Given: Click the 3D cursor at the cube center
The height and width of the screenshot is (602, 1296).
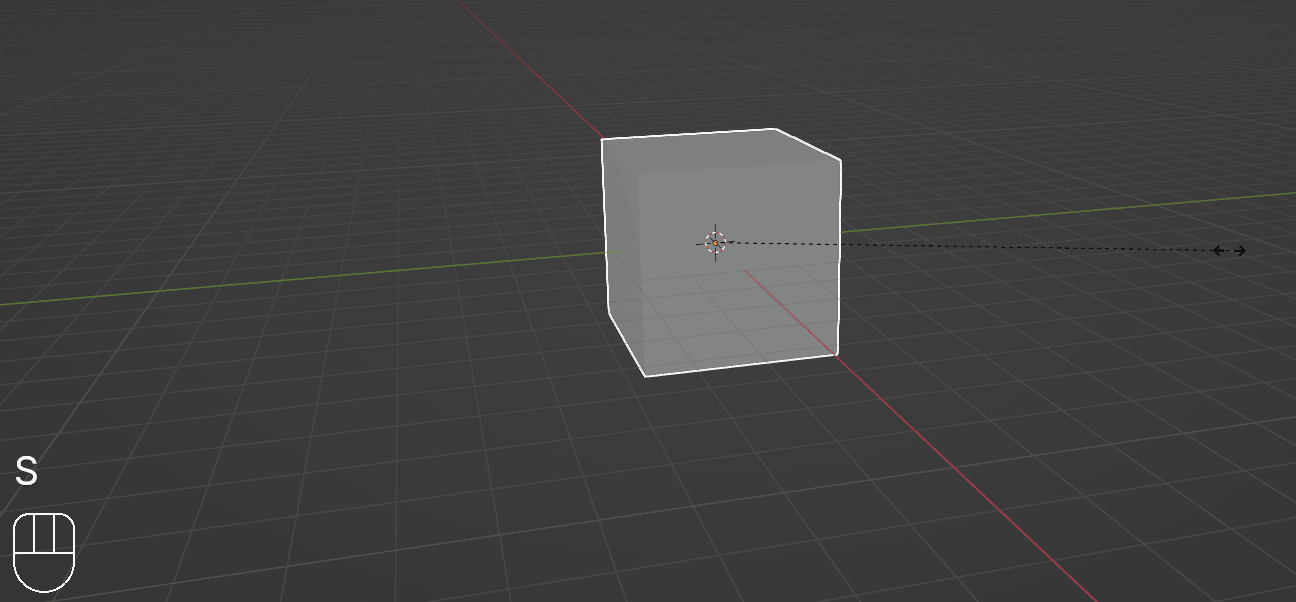Looking at the screenshot, I should pyautogui.click(x=715, y=243).
